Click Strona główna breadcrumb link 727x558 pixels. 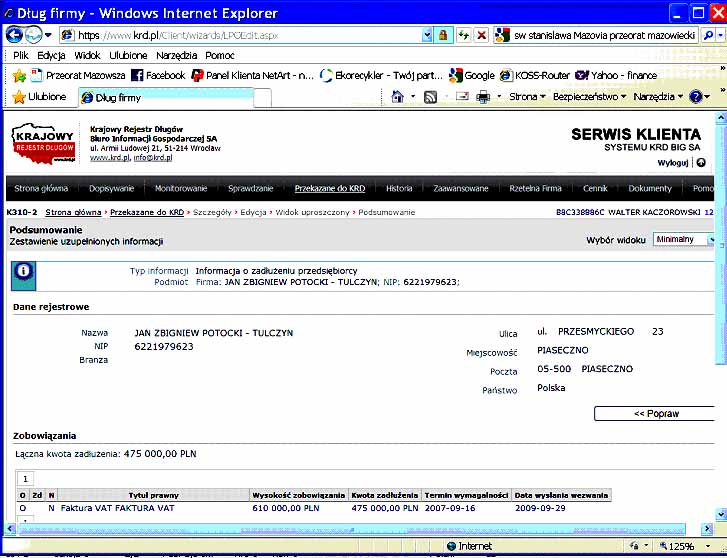pos(73,212)
